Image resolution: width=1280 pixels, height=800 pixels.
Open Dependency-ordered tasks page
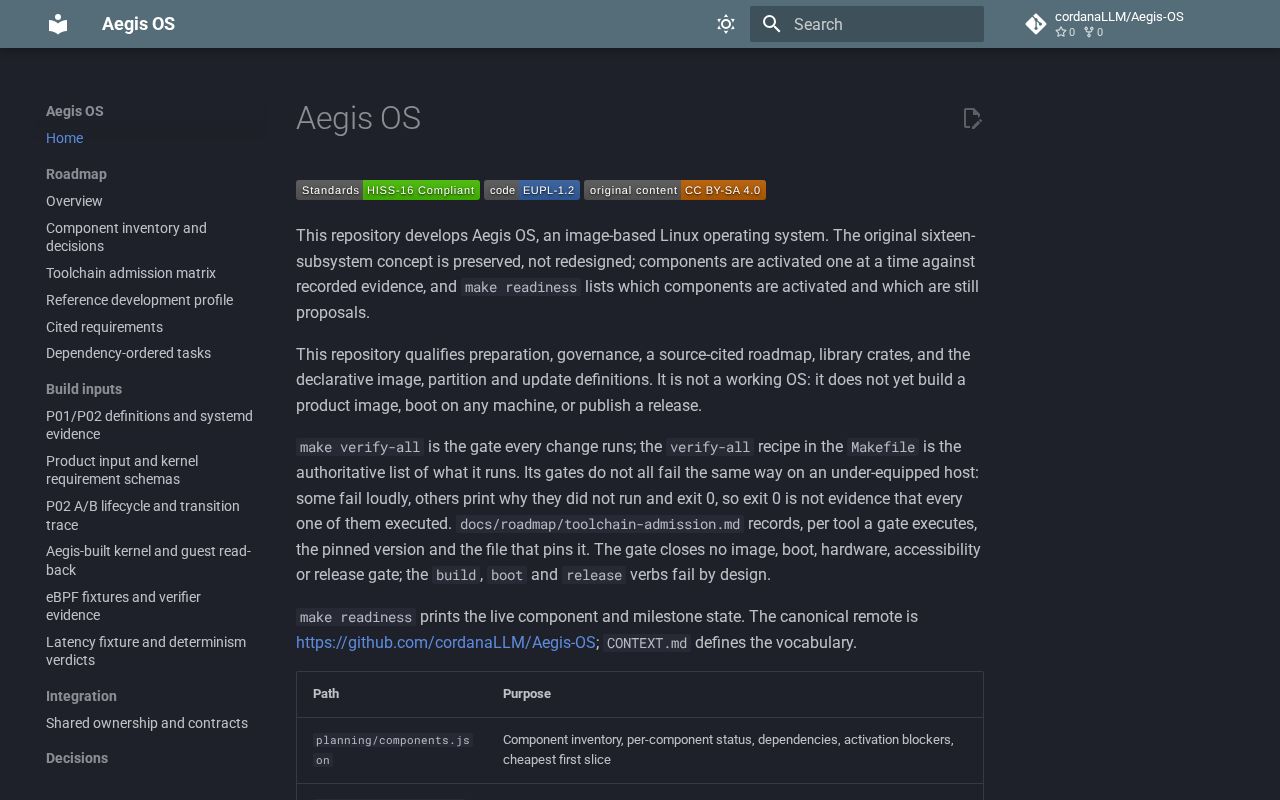[128, 353]
